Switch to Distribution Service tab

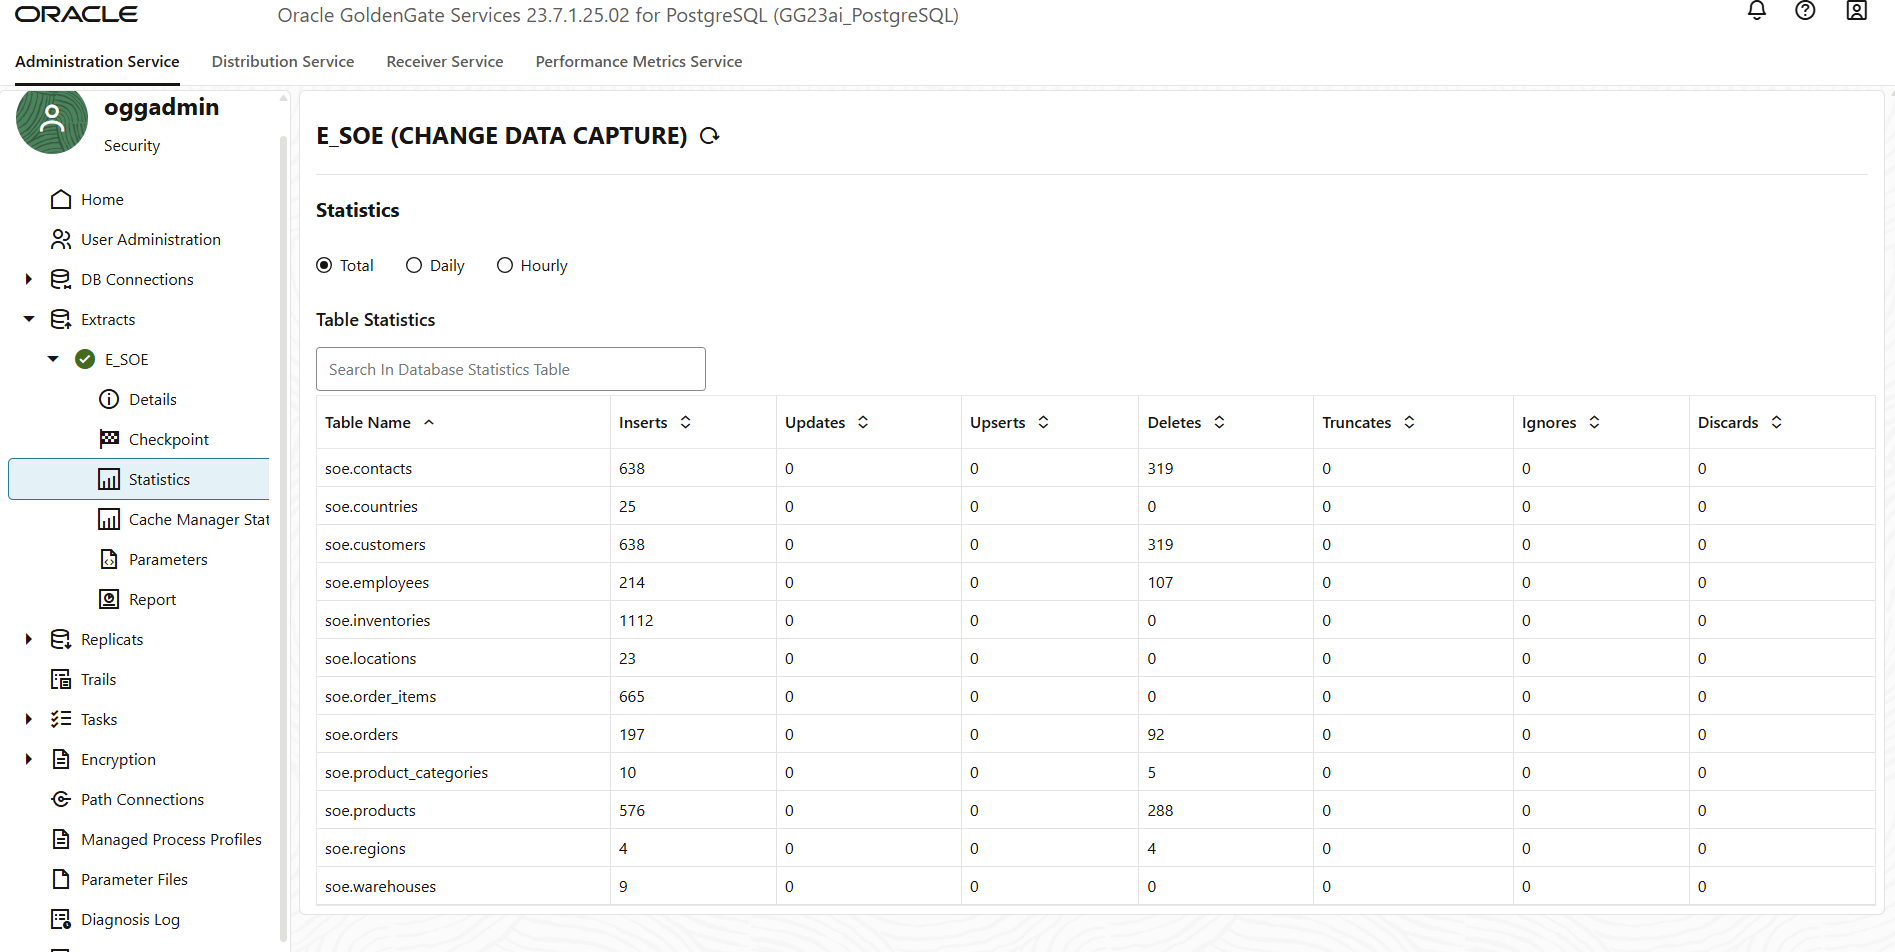click(x=283, y=62)
